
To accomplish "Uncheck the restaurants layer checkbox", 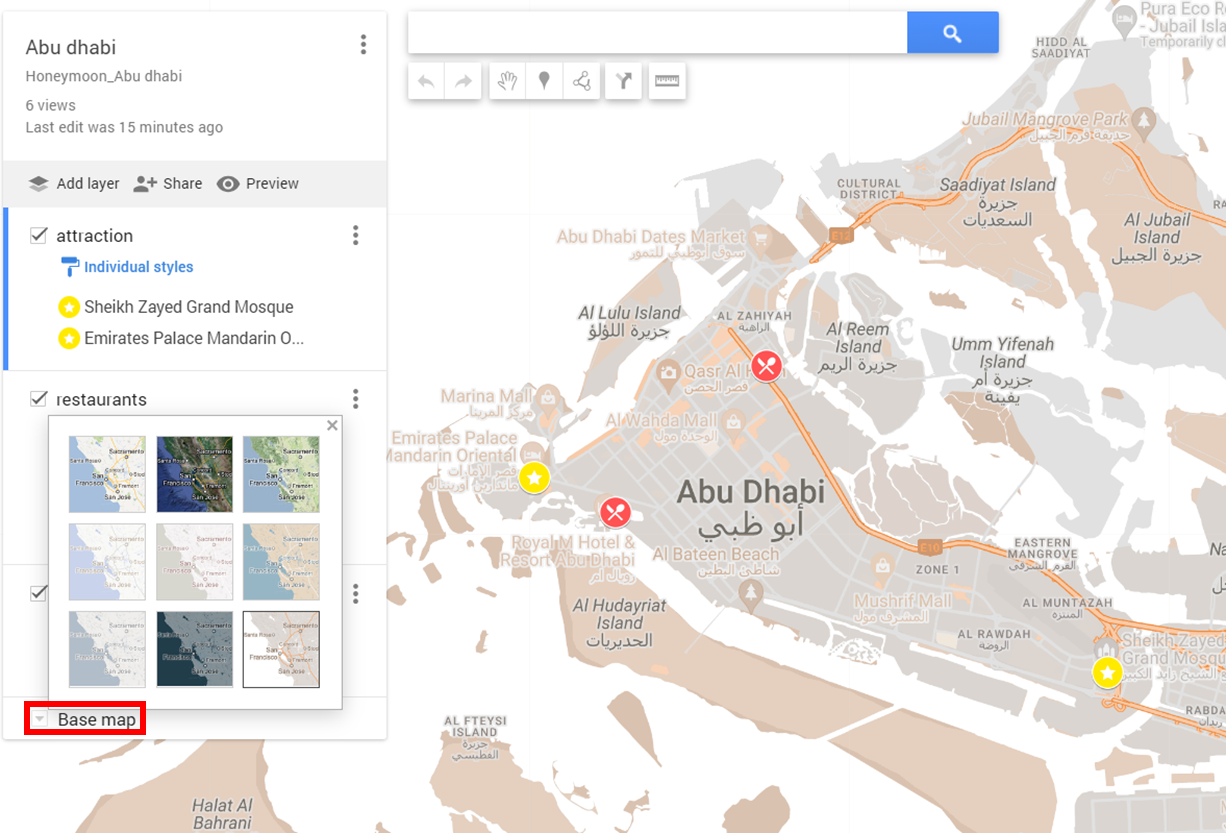I will point(39,399).
